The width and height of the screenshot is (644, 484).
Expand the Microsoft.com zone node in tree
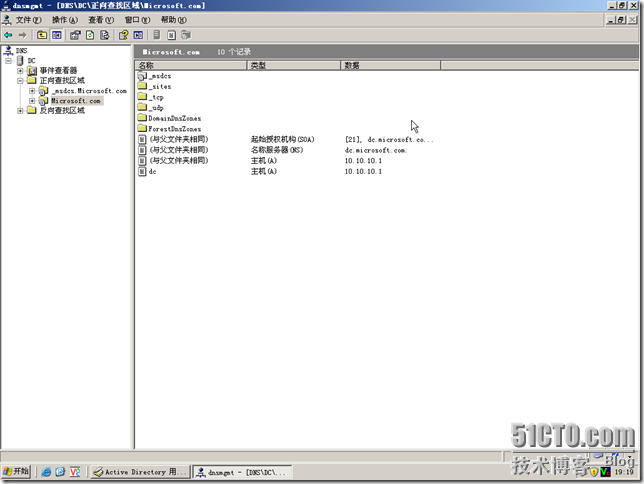[x=32, y=101]
